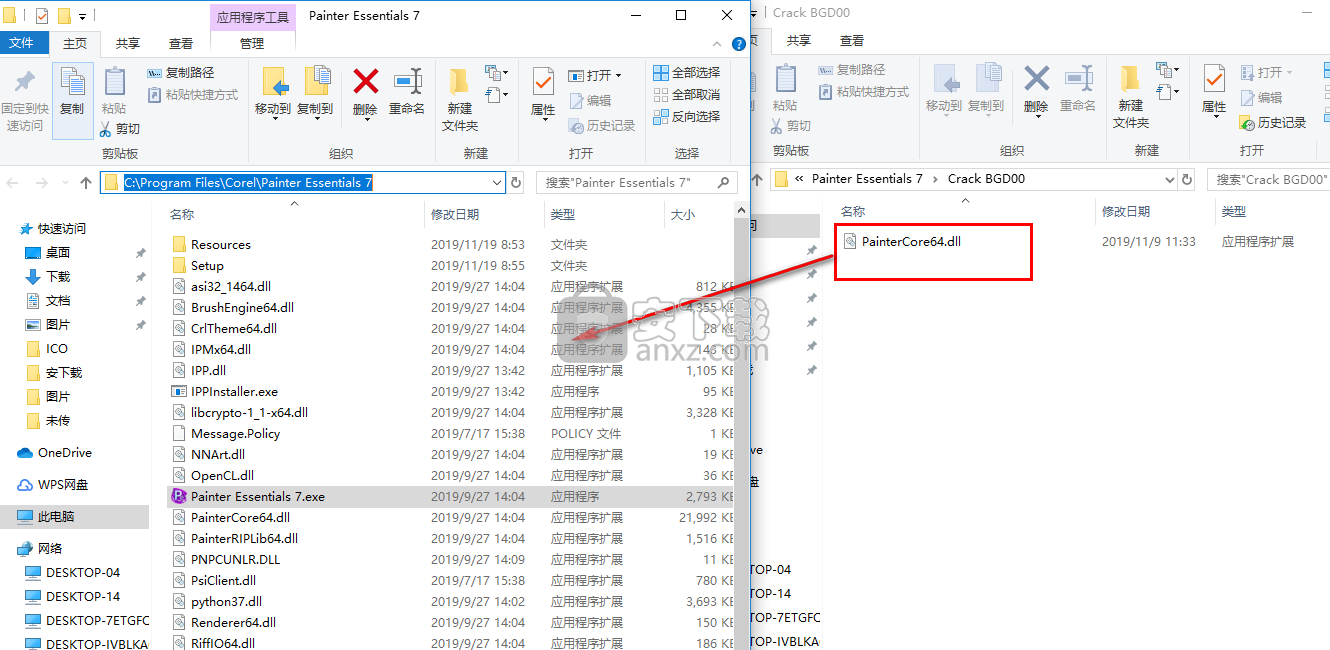Open the Properties dropdown arrow in front window
This screenshot has height=650, width=1330.
[543, 120]
